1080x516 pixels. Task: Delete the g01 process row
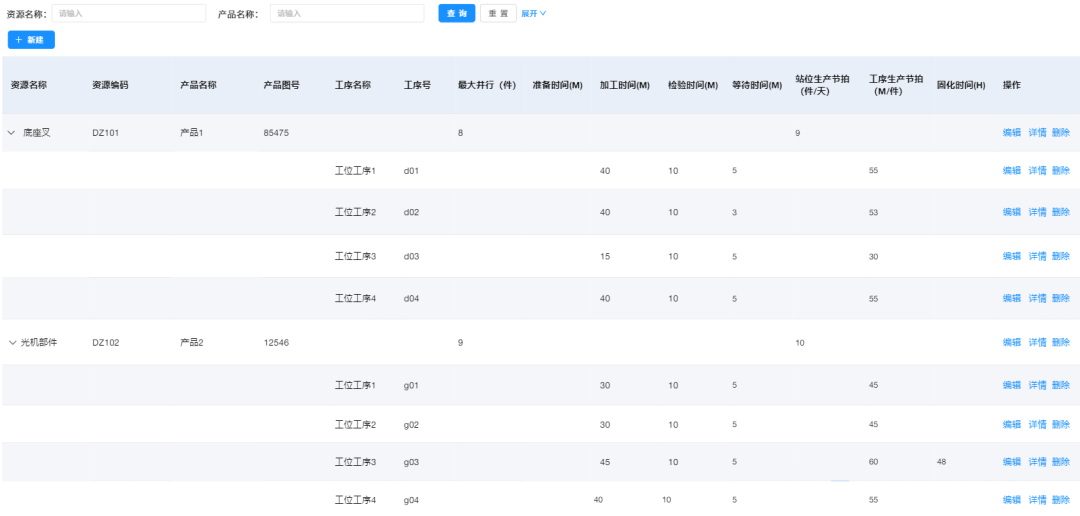[1061, 385]
